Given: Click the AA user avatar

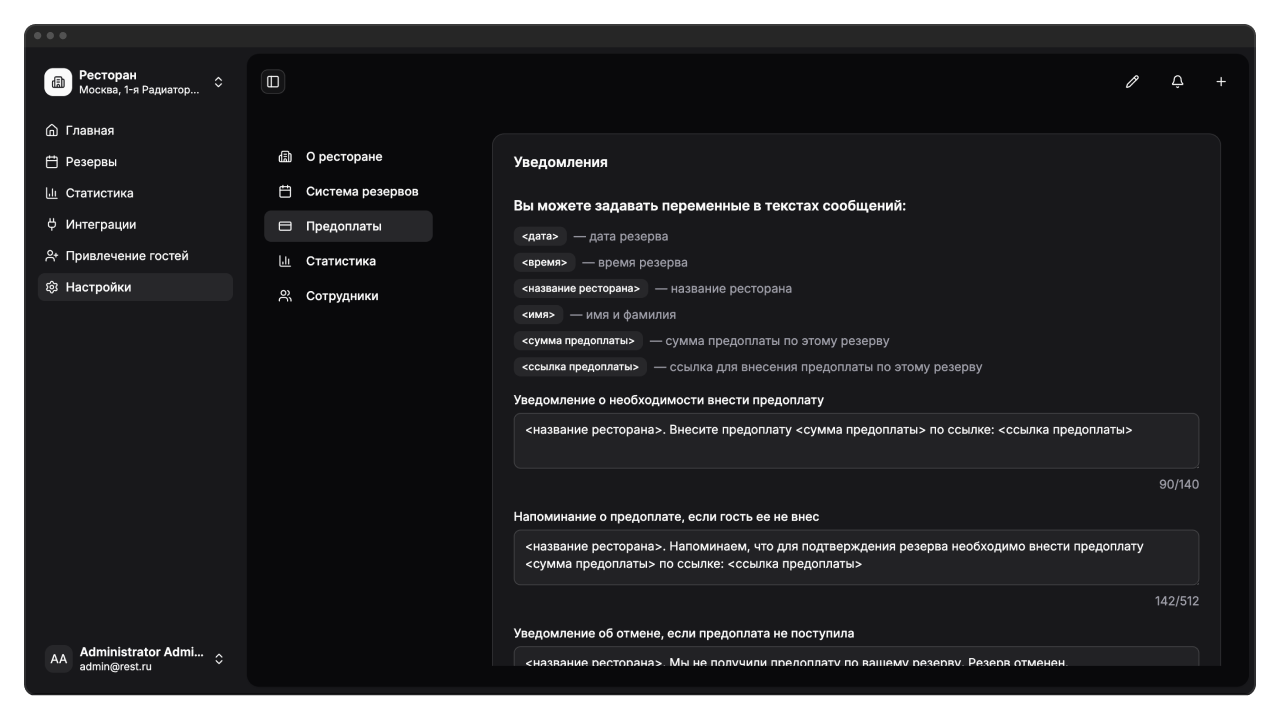Looking at the screenshot, I should pos(59,659).
